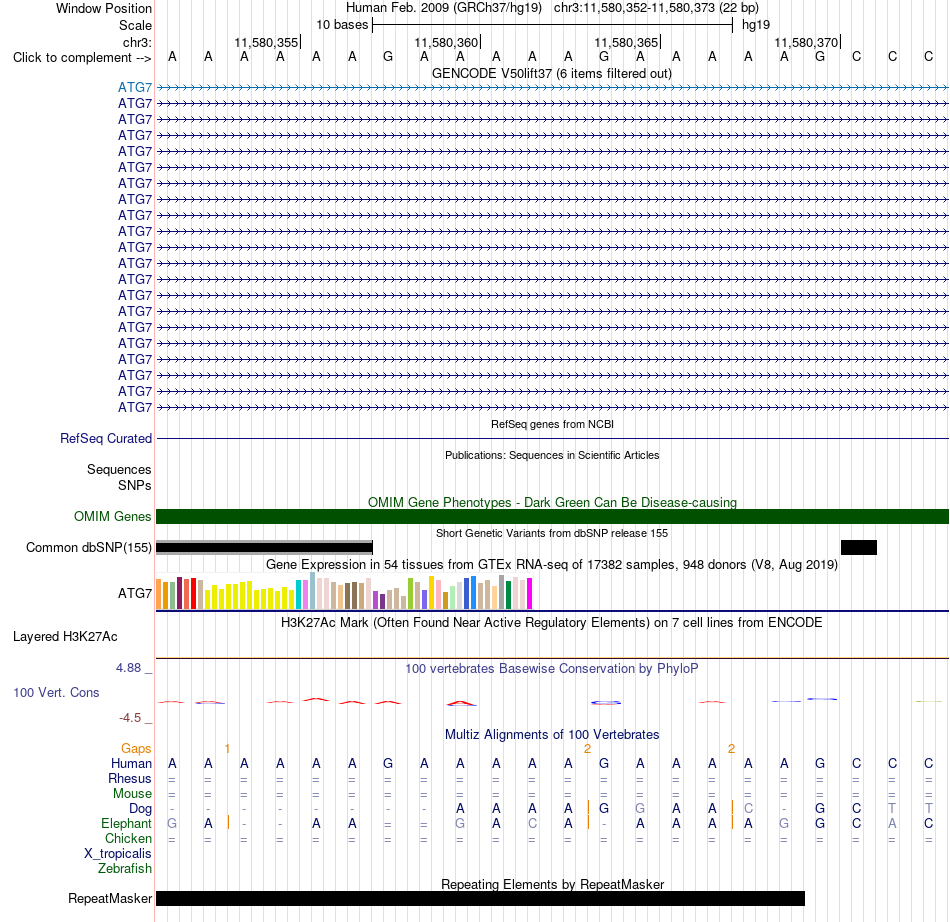
Task: Click the 'Zebrafish' alignment row label
Action: point(125,869)
